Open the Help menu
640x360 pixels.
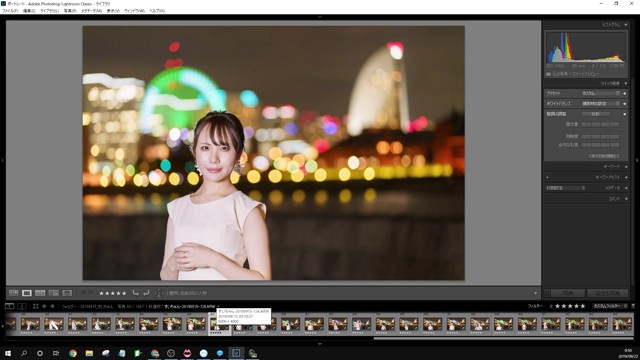(x=157, y=11)
